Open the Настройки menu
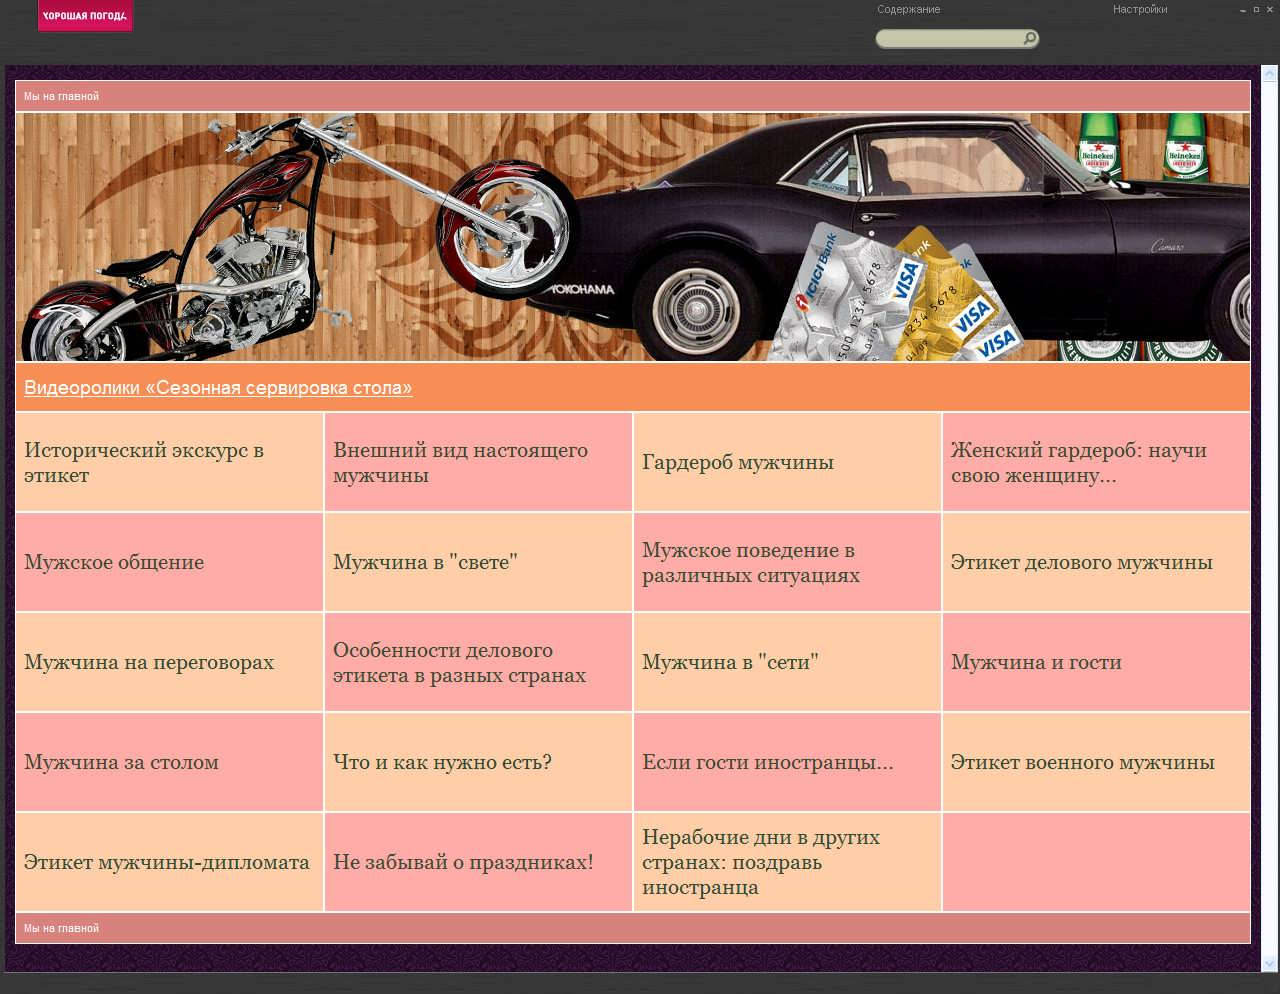This screenshot has height=994, width=1280. pos(1139,10)
